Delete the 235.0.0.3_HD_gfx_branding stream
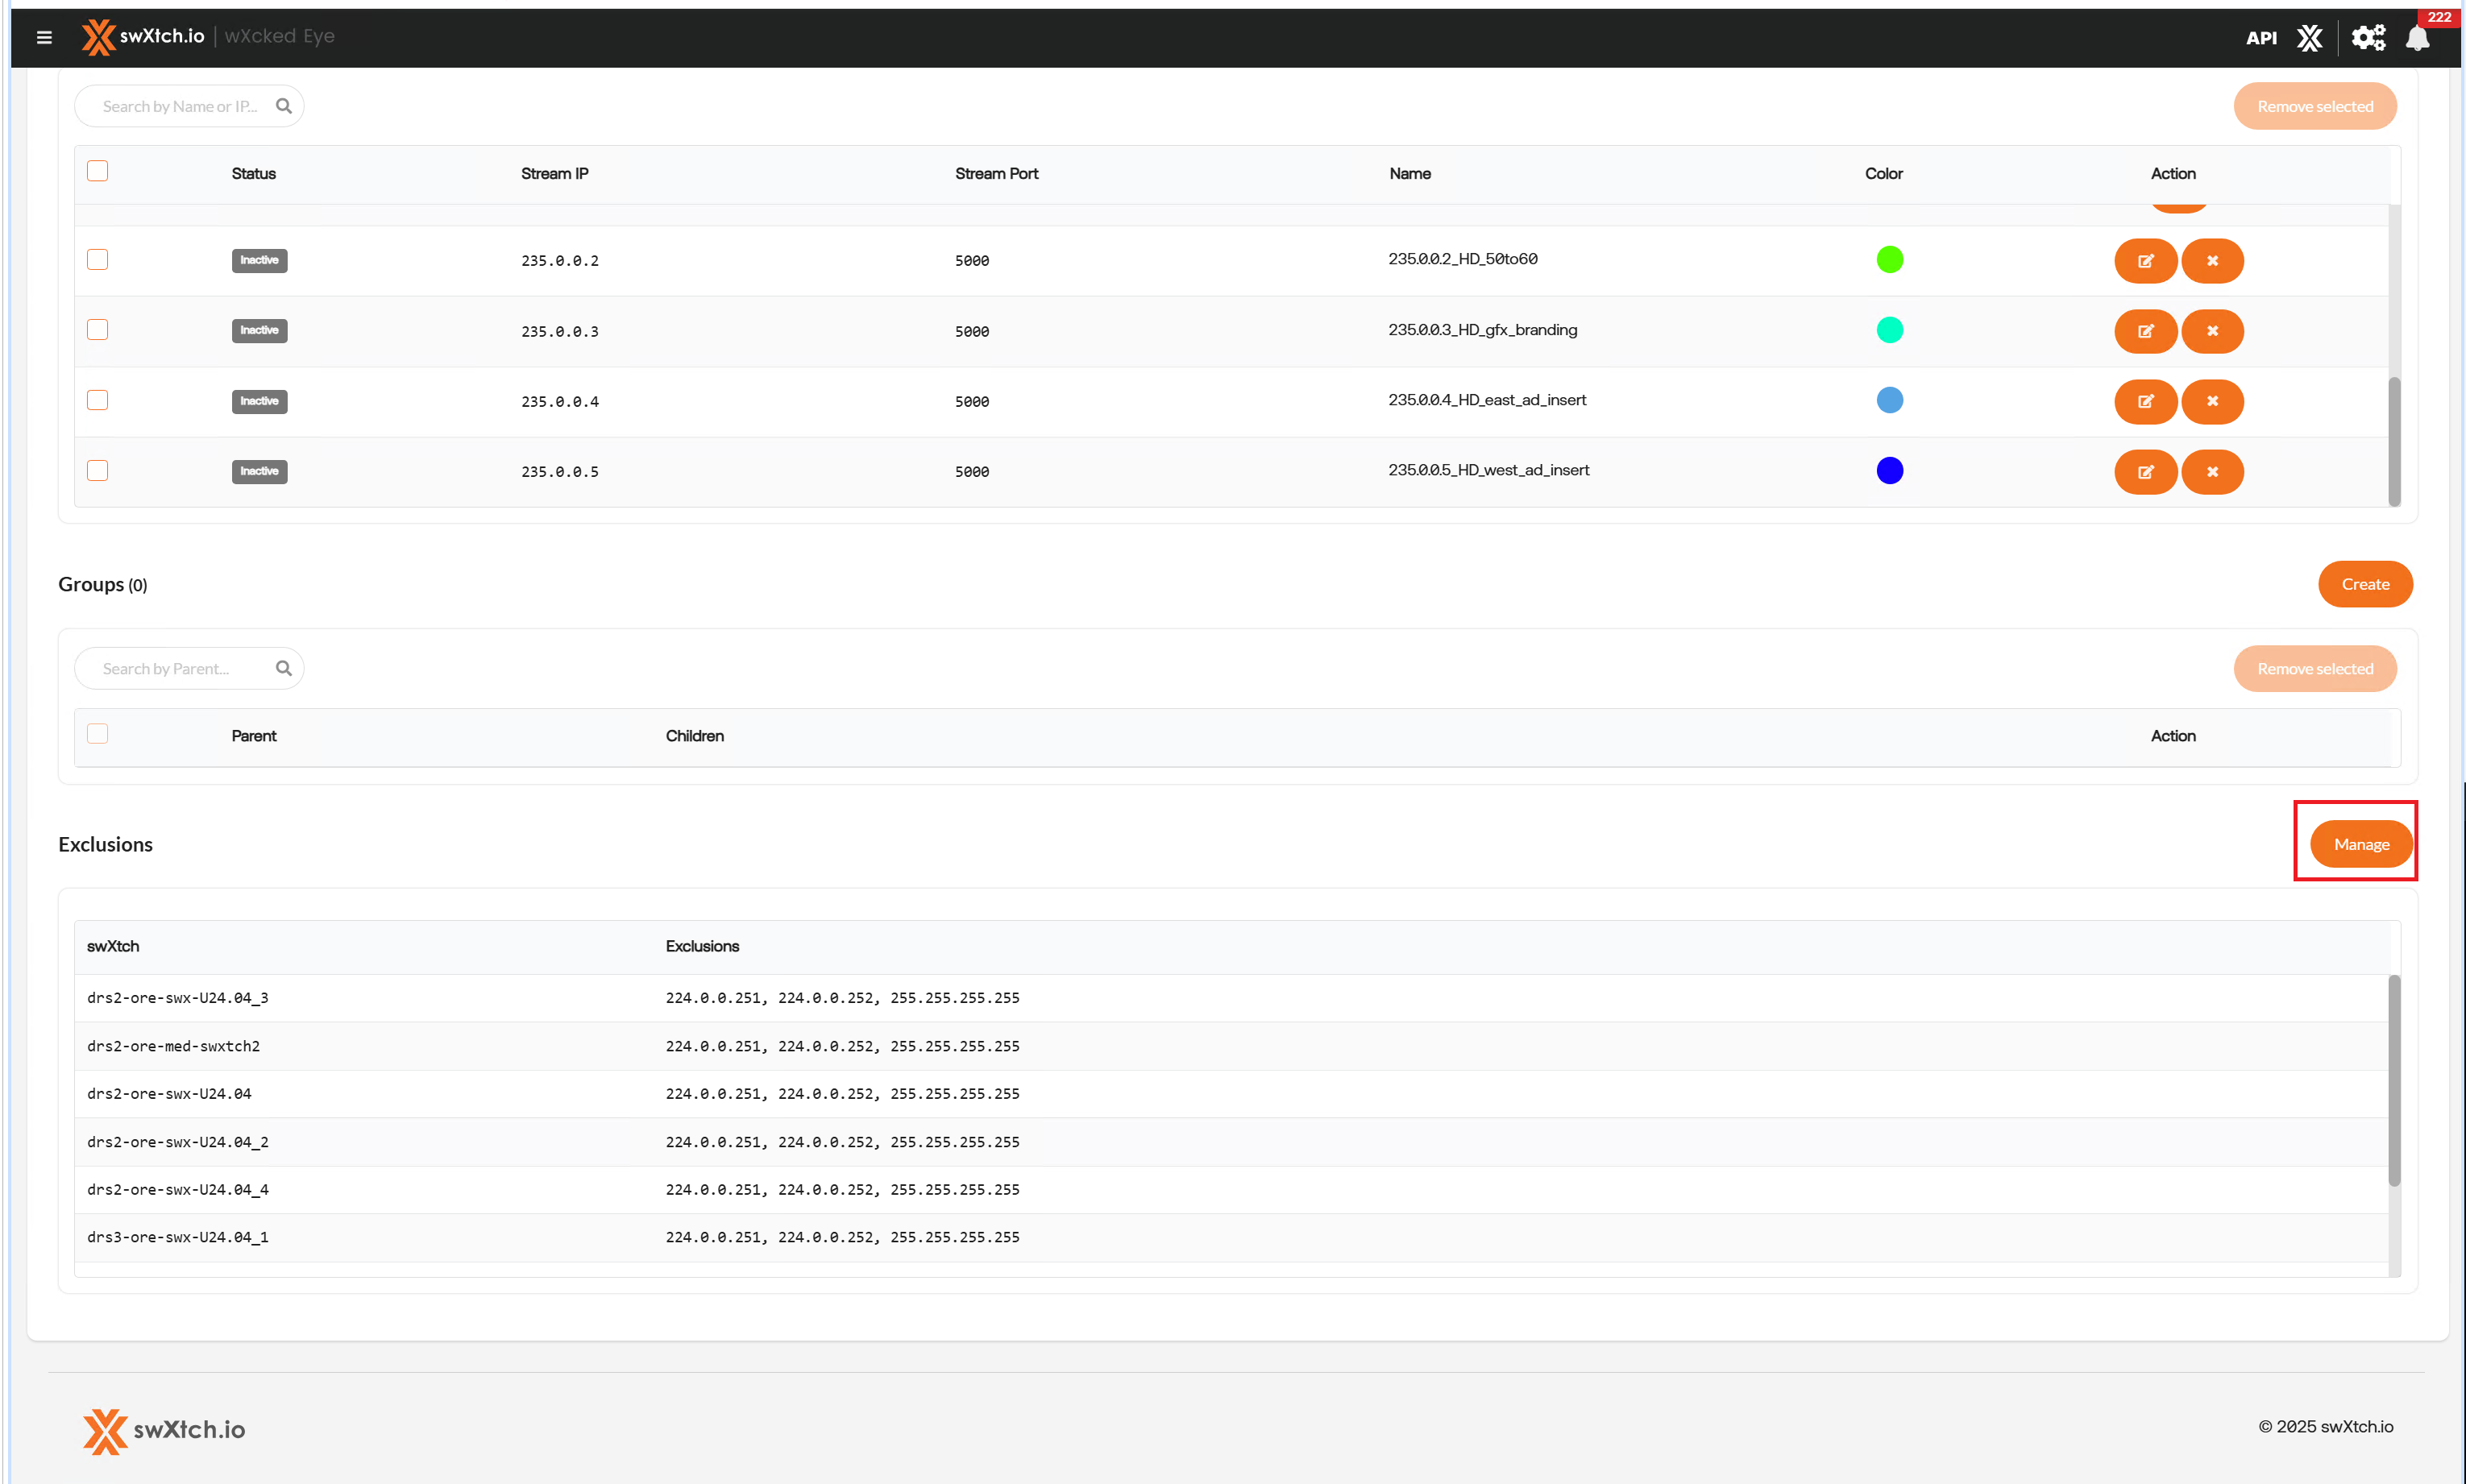 point(2212,331)
